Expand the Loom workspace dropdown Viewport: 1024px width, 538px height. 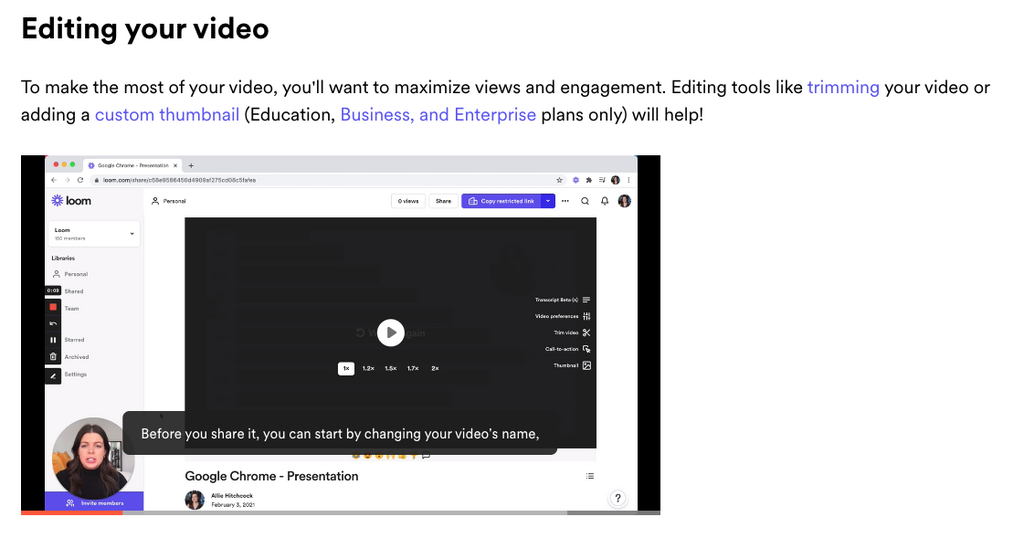click(132, 234)
